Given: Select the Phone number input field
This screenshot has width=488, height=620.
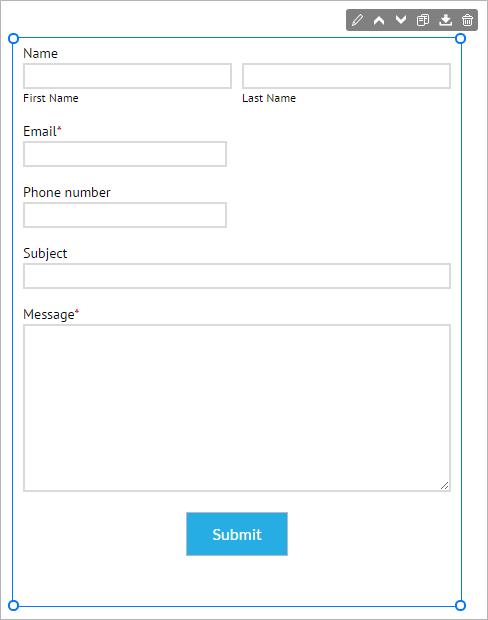Looking at the screenshot, I should [125, 215].
